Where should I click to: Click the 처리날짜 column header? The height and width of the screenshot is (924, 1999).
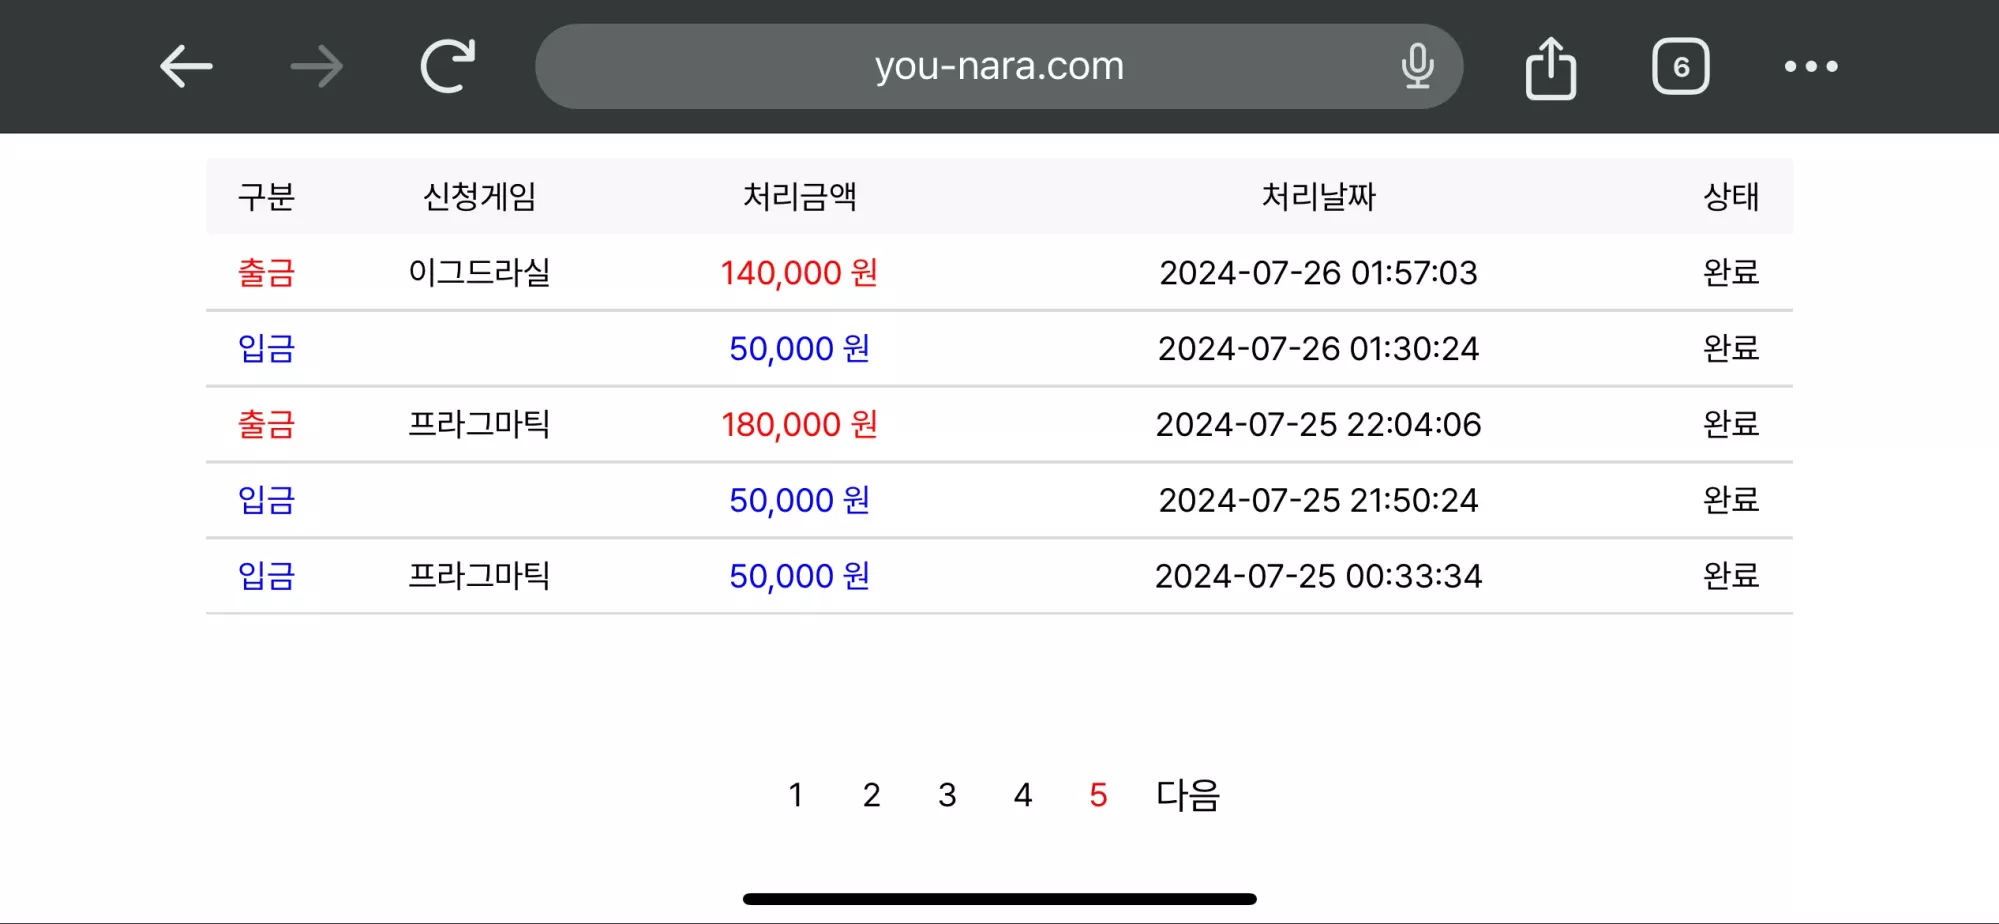click(1318, 196)
